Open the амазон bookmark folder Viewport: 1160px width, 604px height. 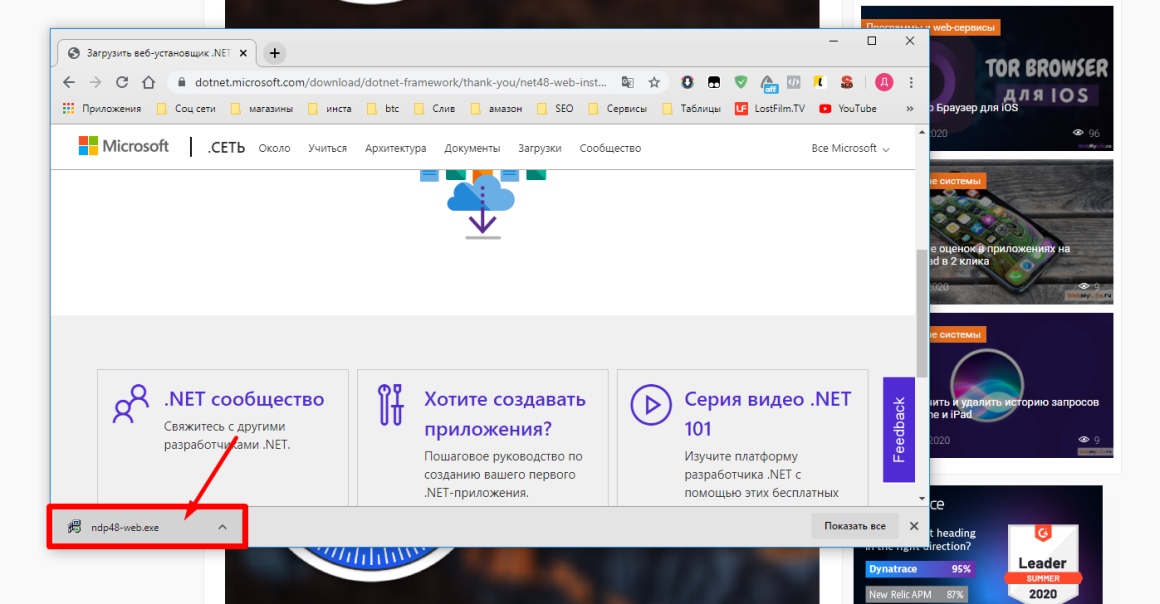pos(496,109)
